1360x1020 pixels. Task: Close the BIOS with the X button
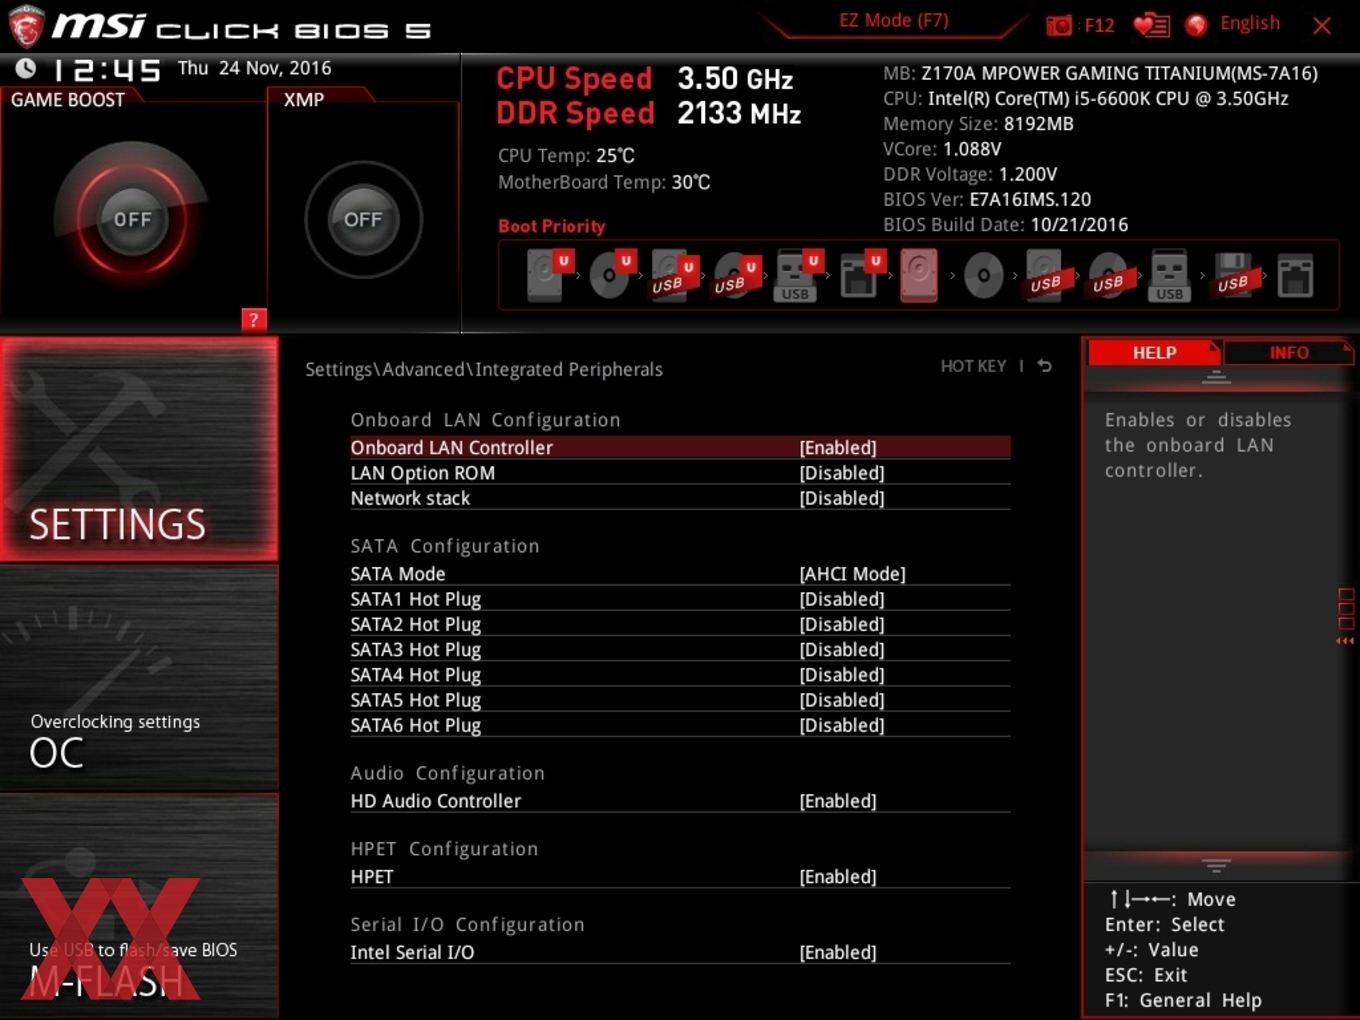[x=1322, y=26]
